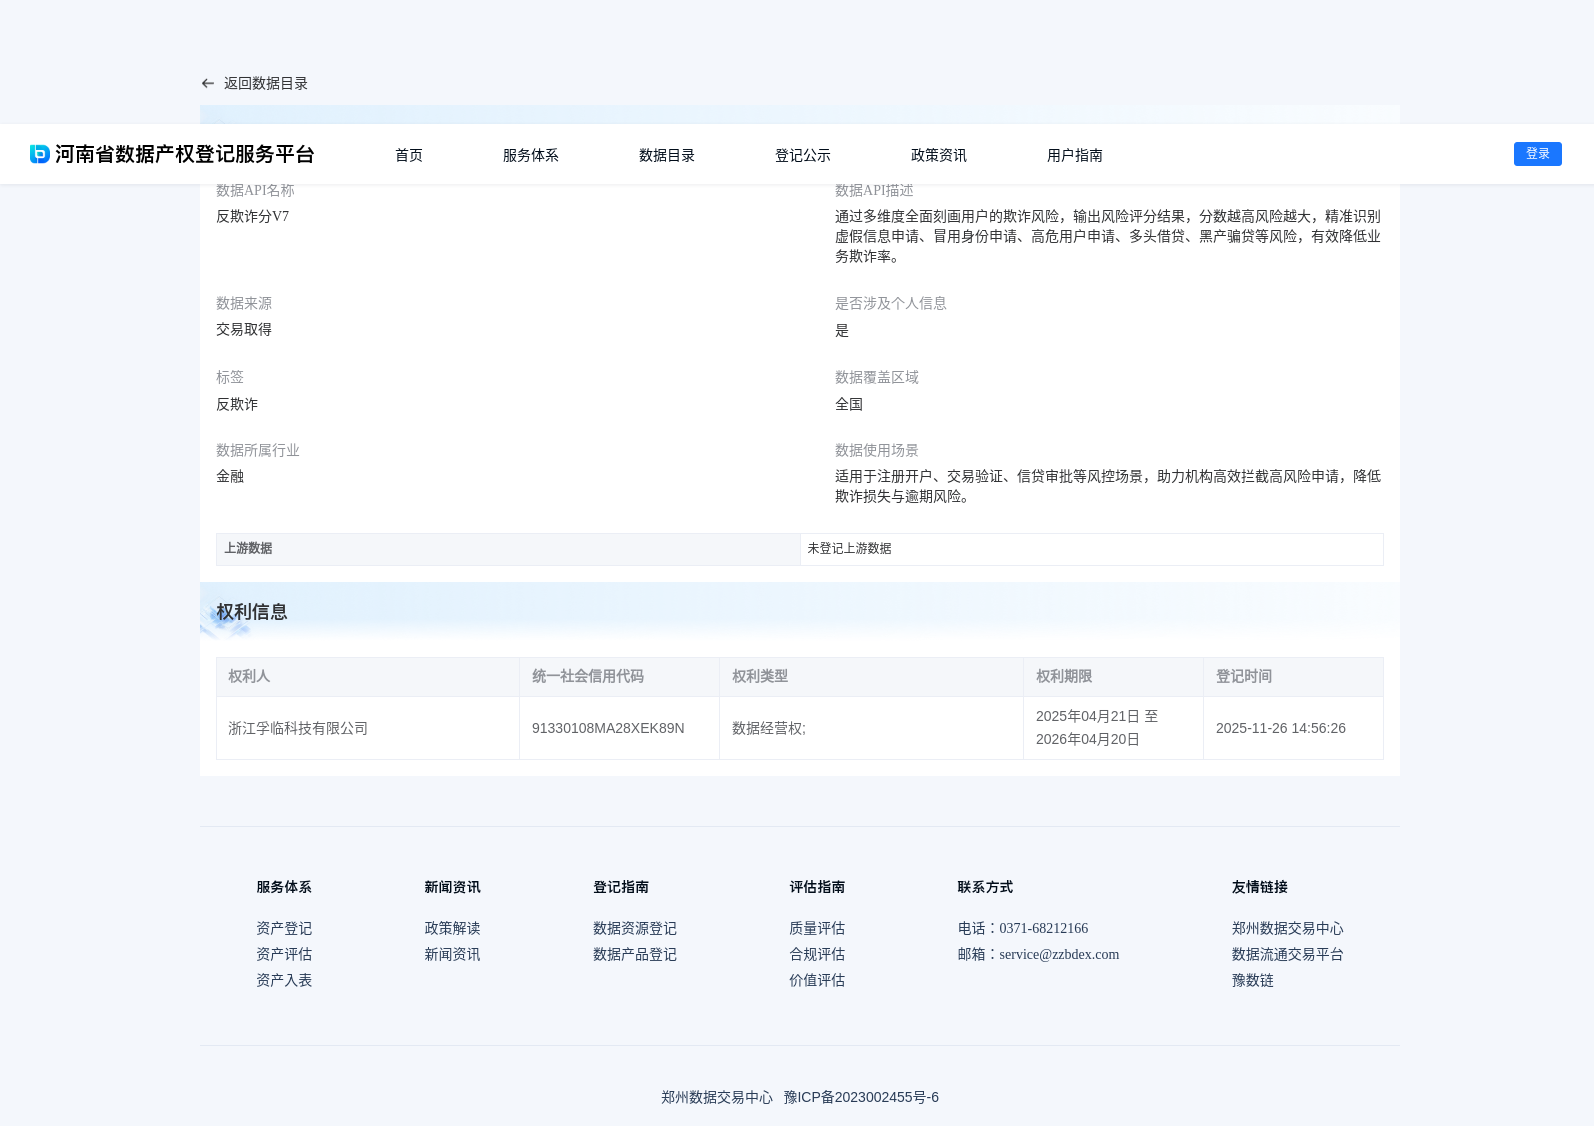Click email service@zzbdex.com
The image size is (1594, 1126).
coord(1059,955)
